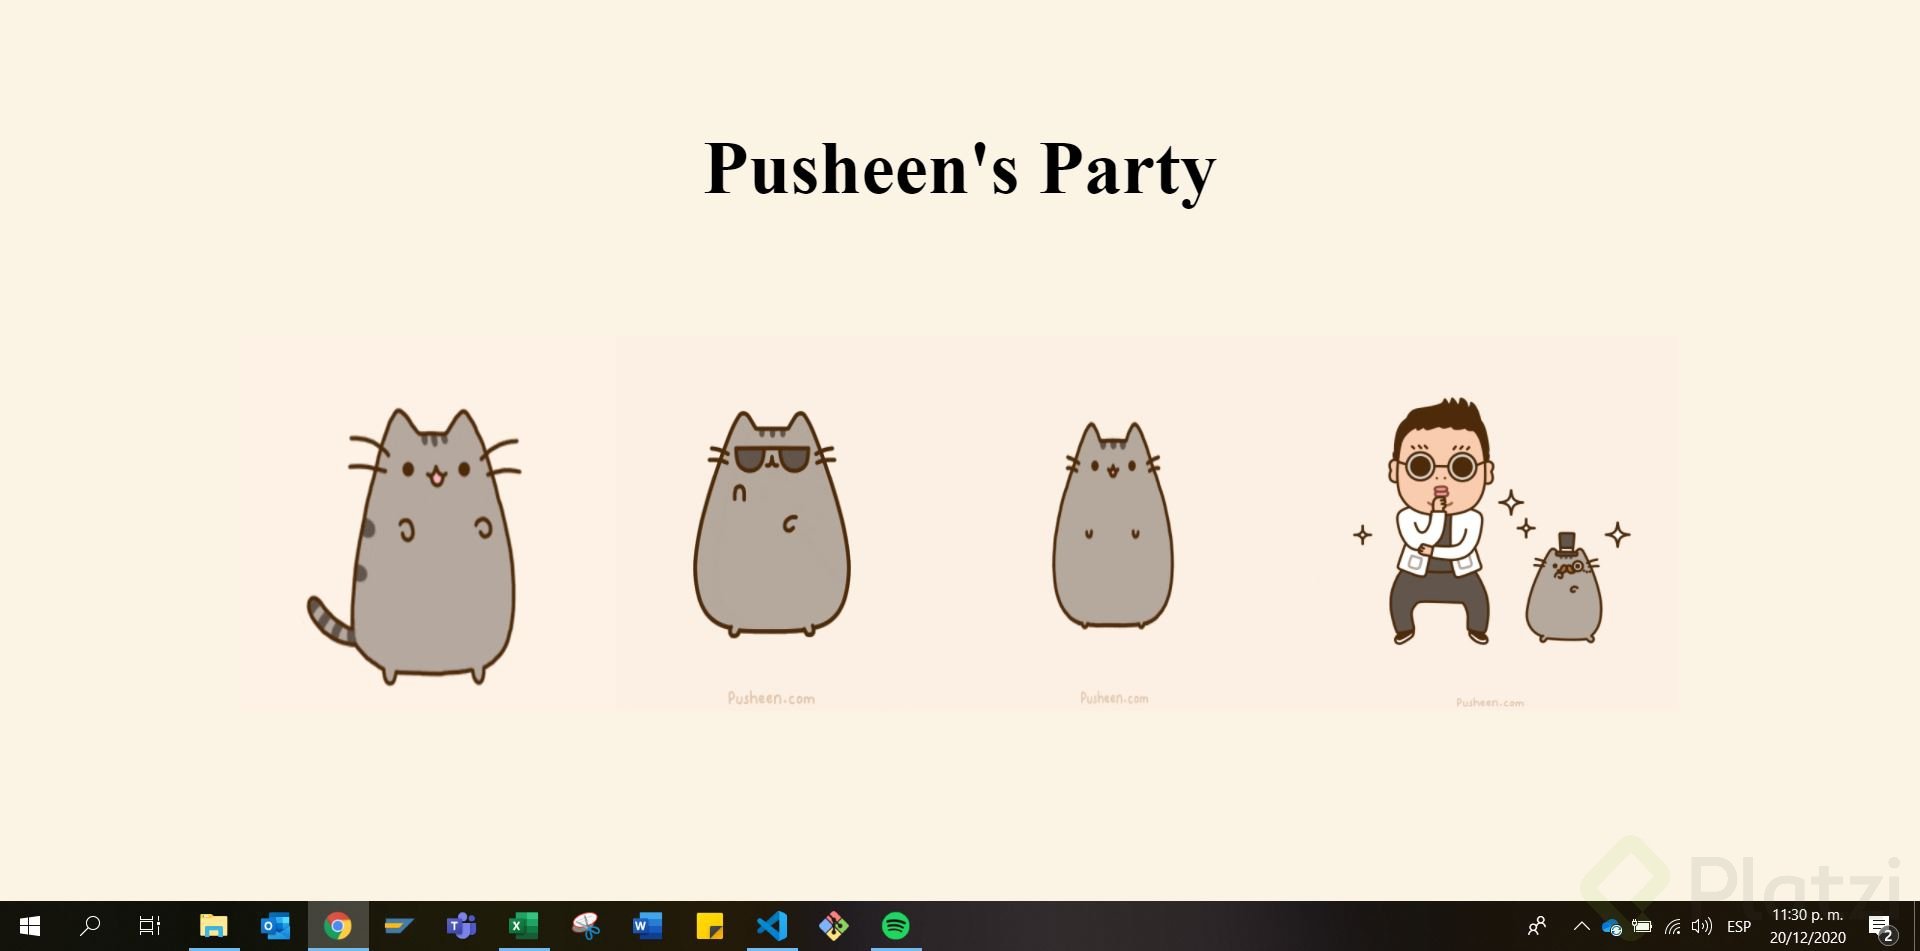
Task: Expand the hidden system tray icons
Action: [1581, 926]
